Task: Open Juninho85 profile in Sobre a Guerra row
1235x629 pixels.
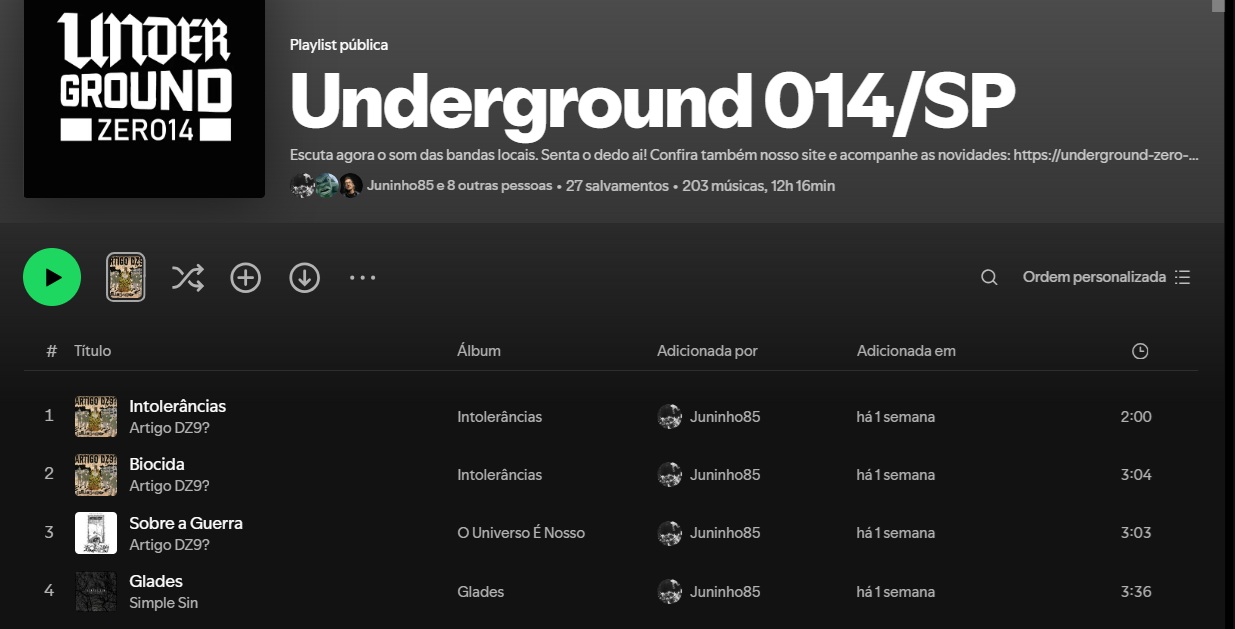Action: pyautogui.click(x=725, y=533)
